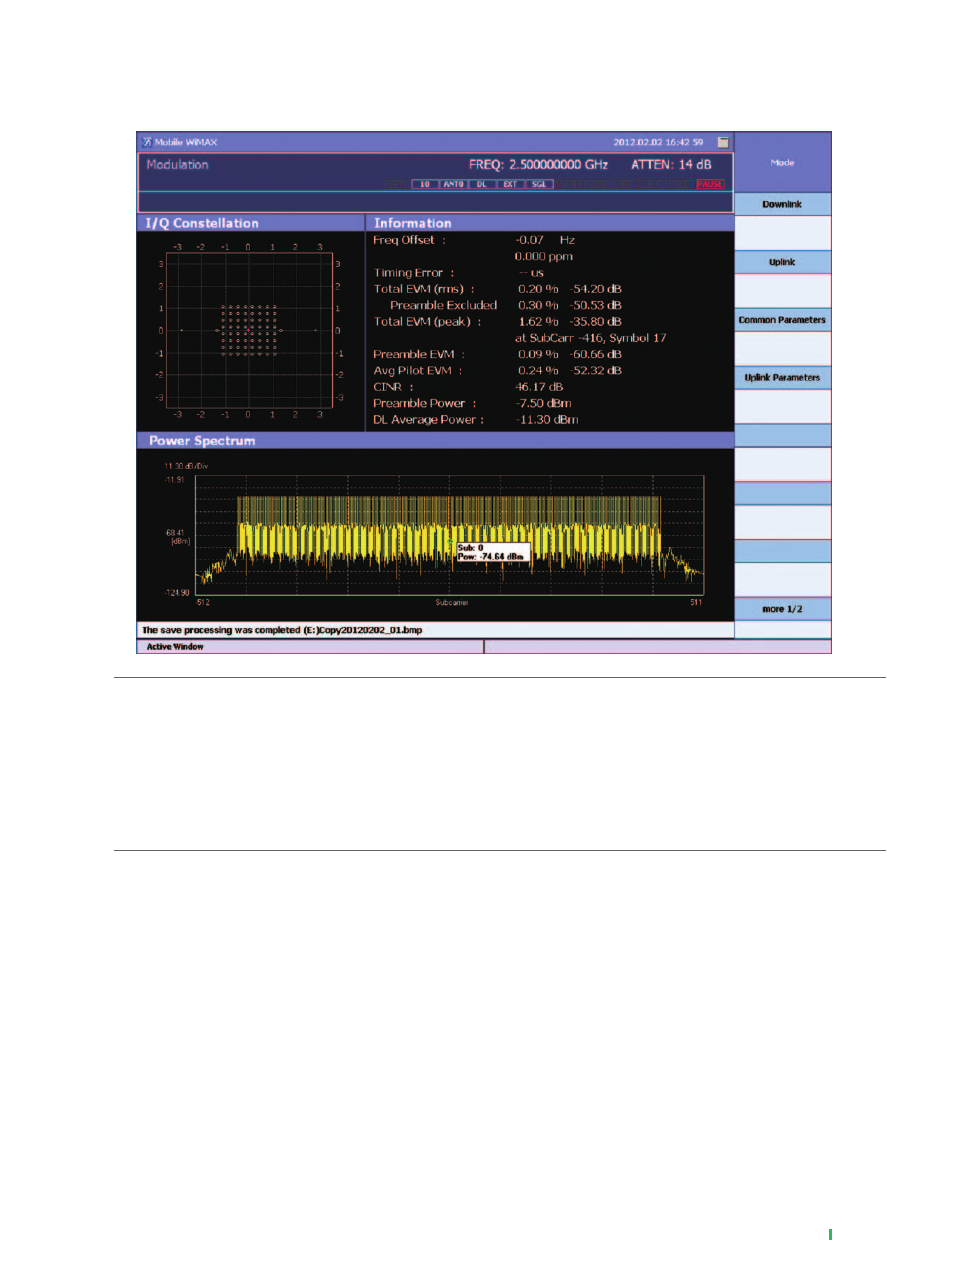
Task: Click the Total EVM (rms) label
Action: 424,289
